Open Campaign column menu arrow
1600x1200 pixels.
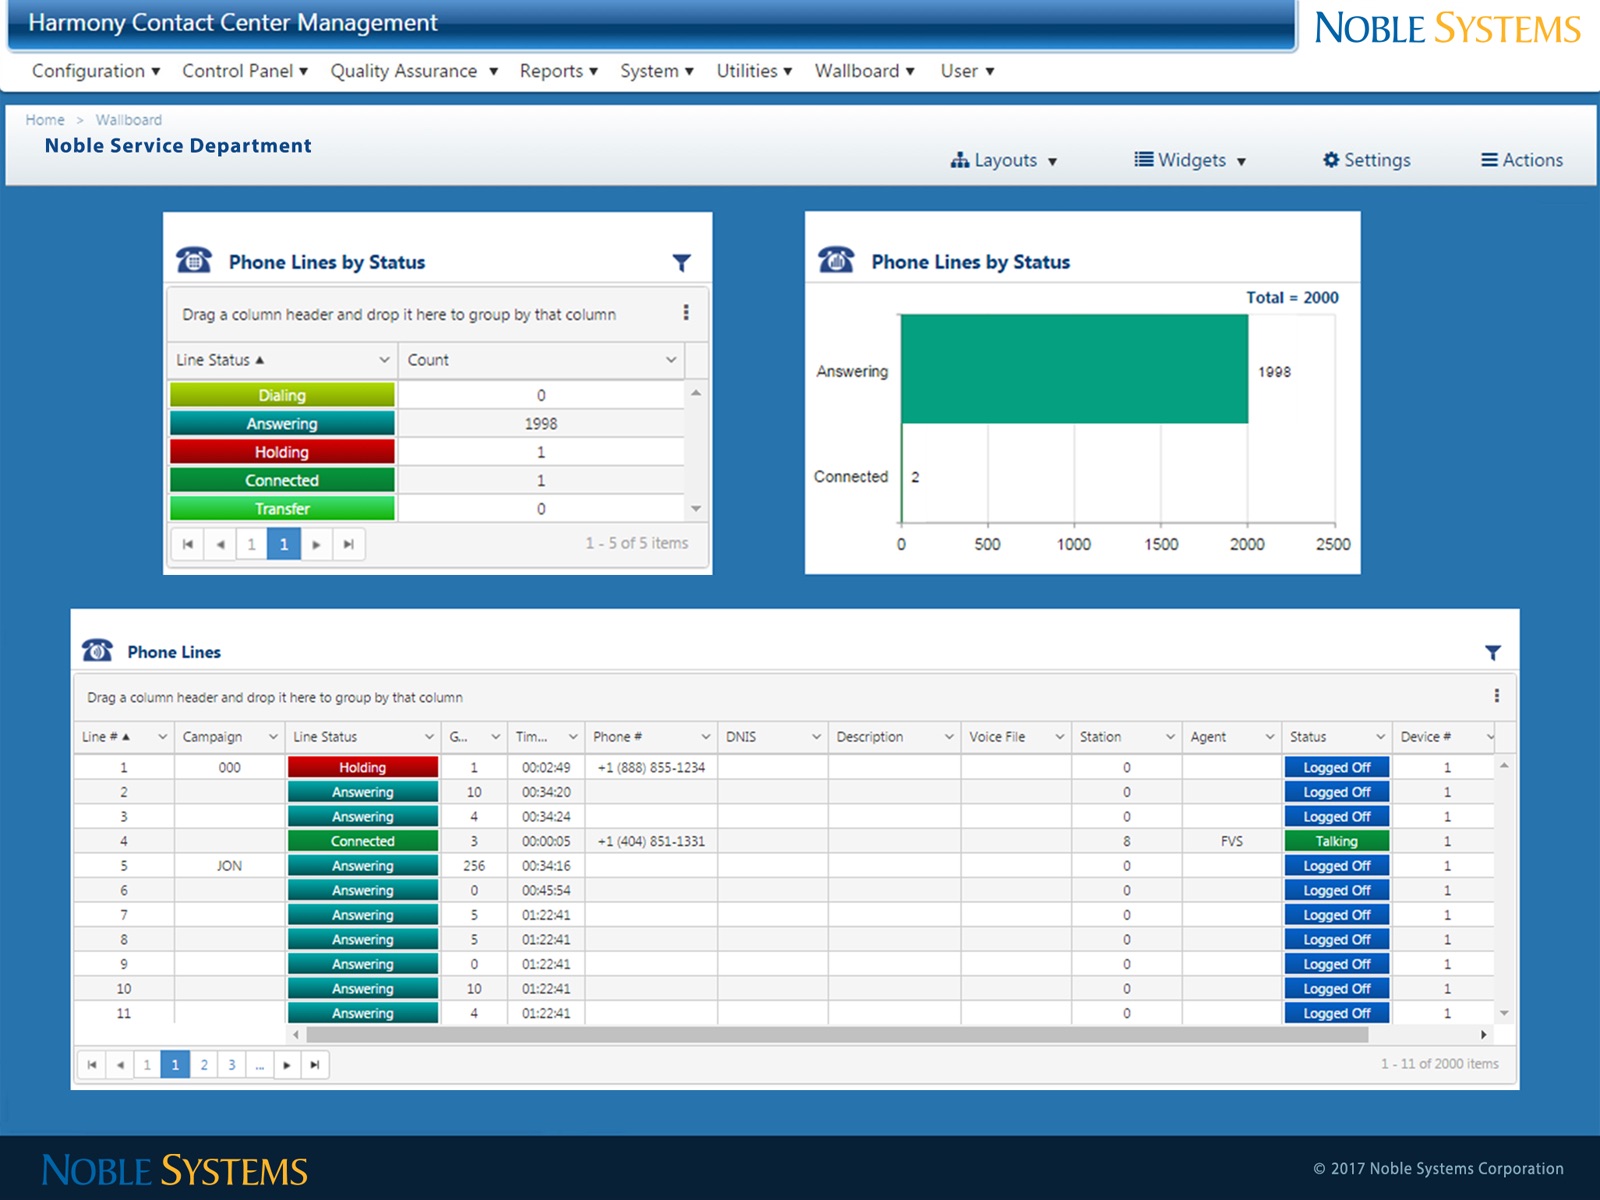click(x=272, y=737)
